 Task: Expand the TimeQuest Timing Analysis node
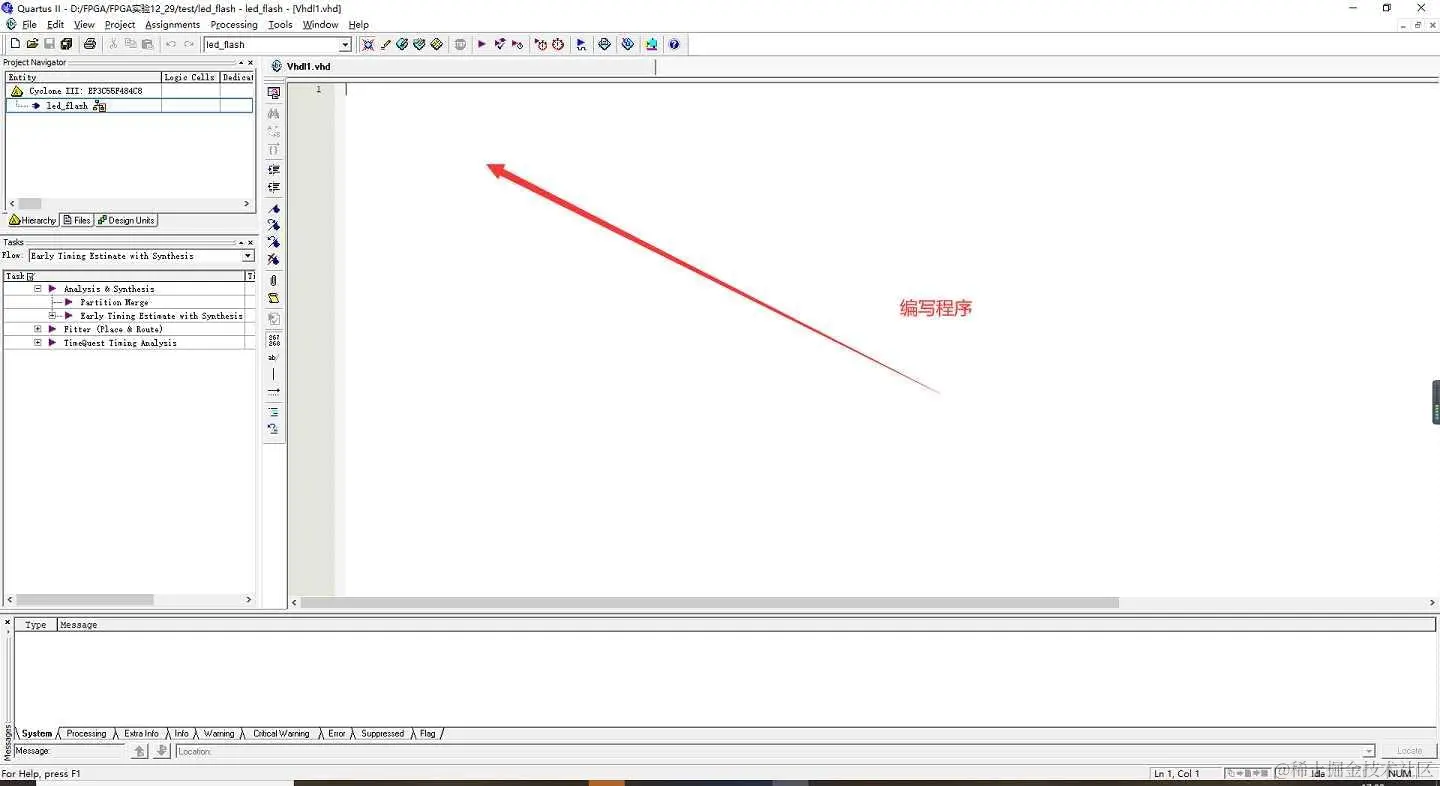[x=38, y=343]
